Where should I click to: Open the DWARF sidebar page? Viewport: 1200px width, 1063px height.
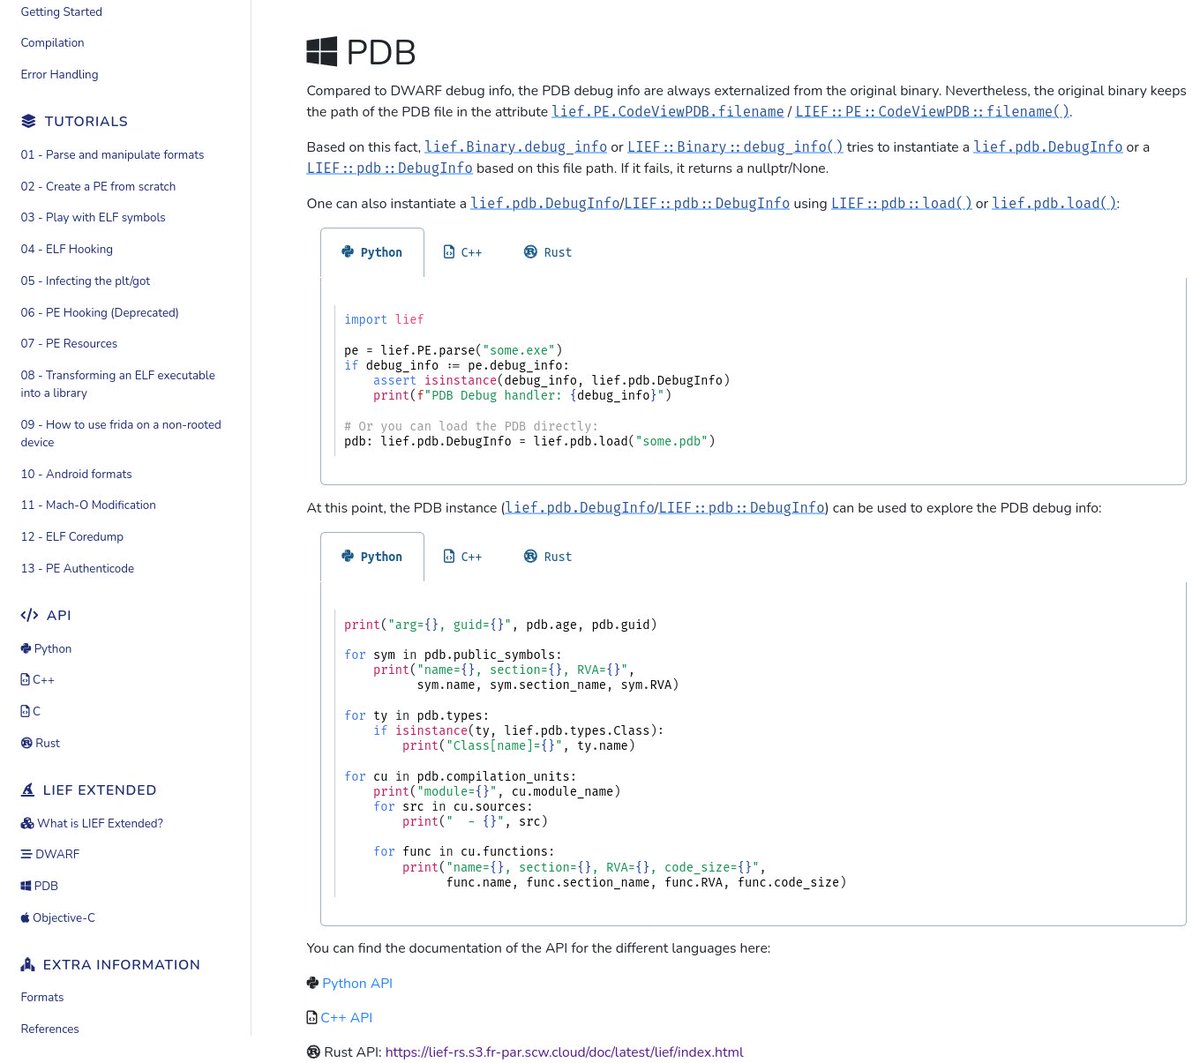click(57, 854)
